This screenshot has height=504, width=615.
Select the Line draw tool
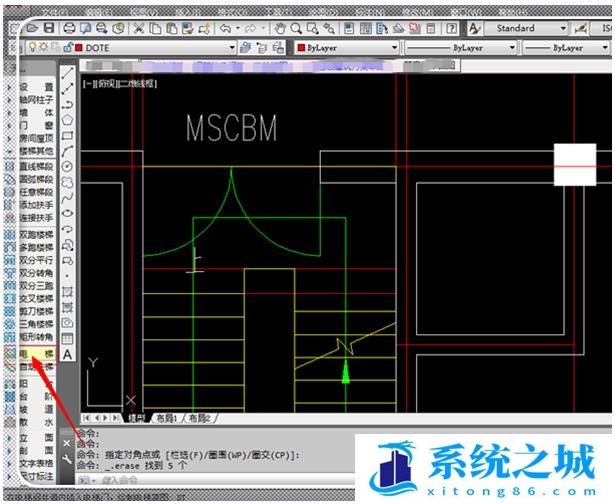click(68, 72)
